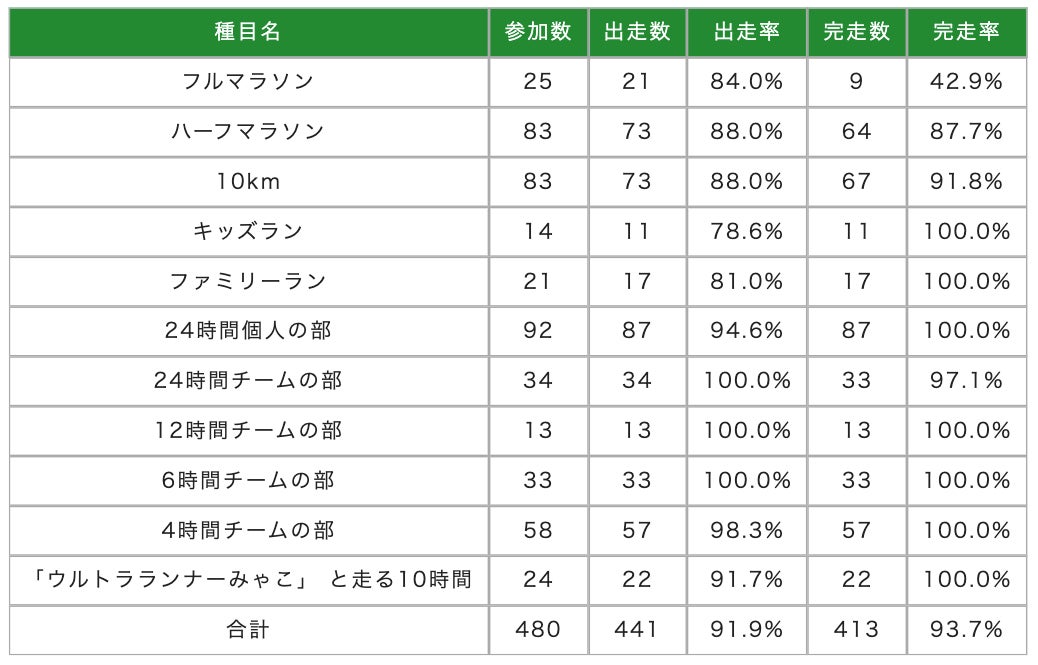Click the 出走率 column header
The height and width of the screenshot is (665, 1038).
(x=746, y=32)
